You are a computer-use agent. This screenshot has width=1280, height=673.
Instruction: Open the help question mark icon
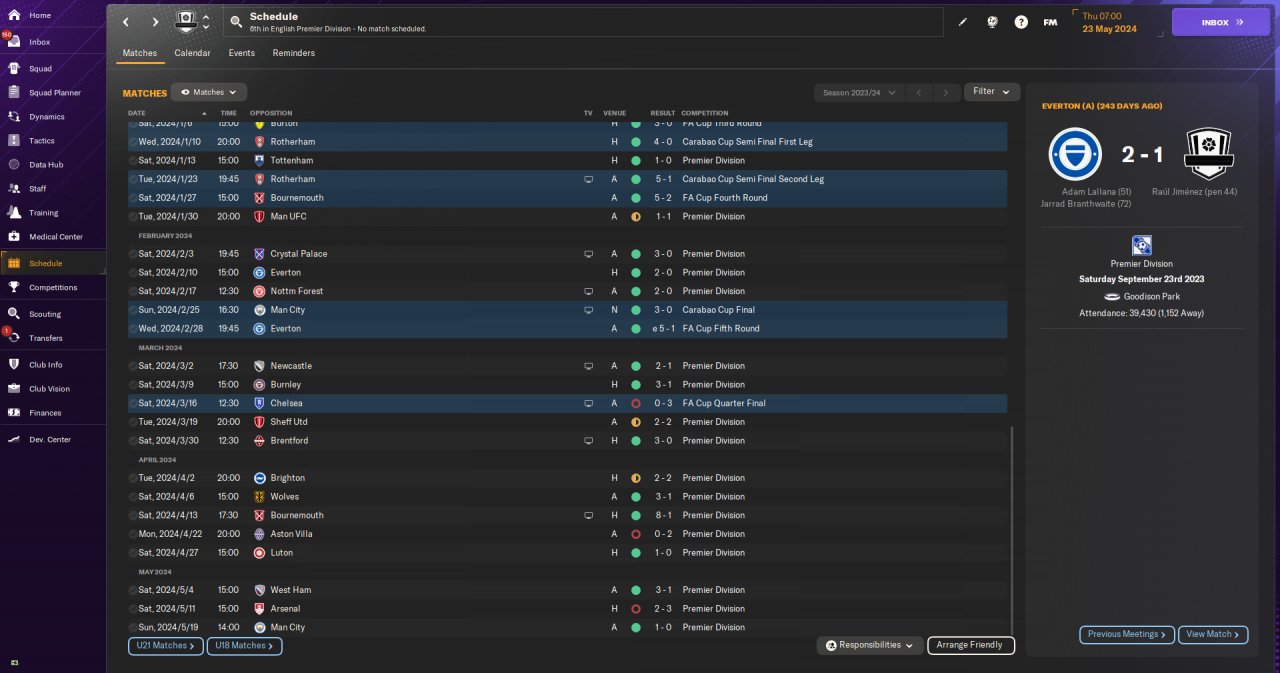[x=1021, y=22]
